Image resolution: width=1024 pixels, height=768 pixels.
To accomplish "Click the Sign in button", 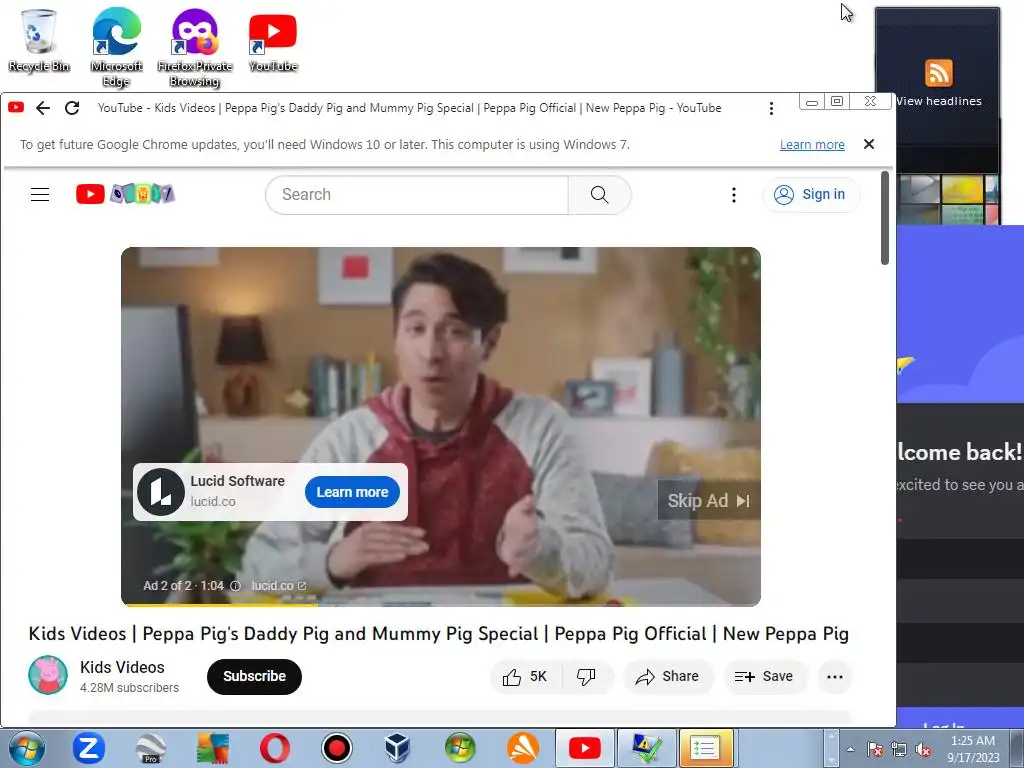I will click(x=810, y=195).
